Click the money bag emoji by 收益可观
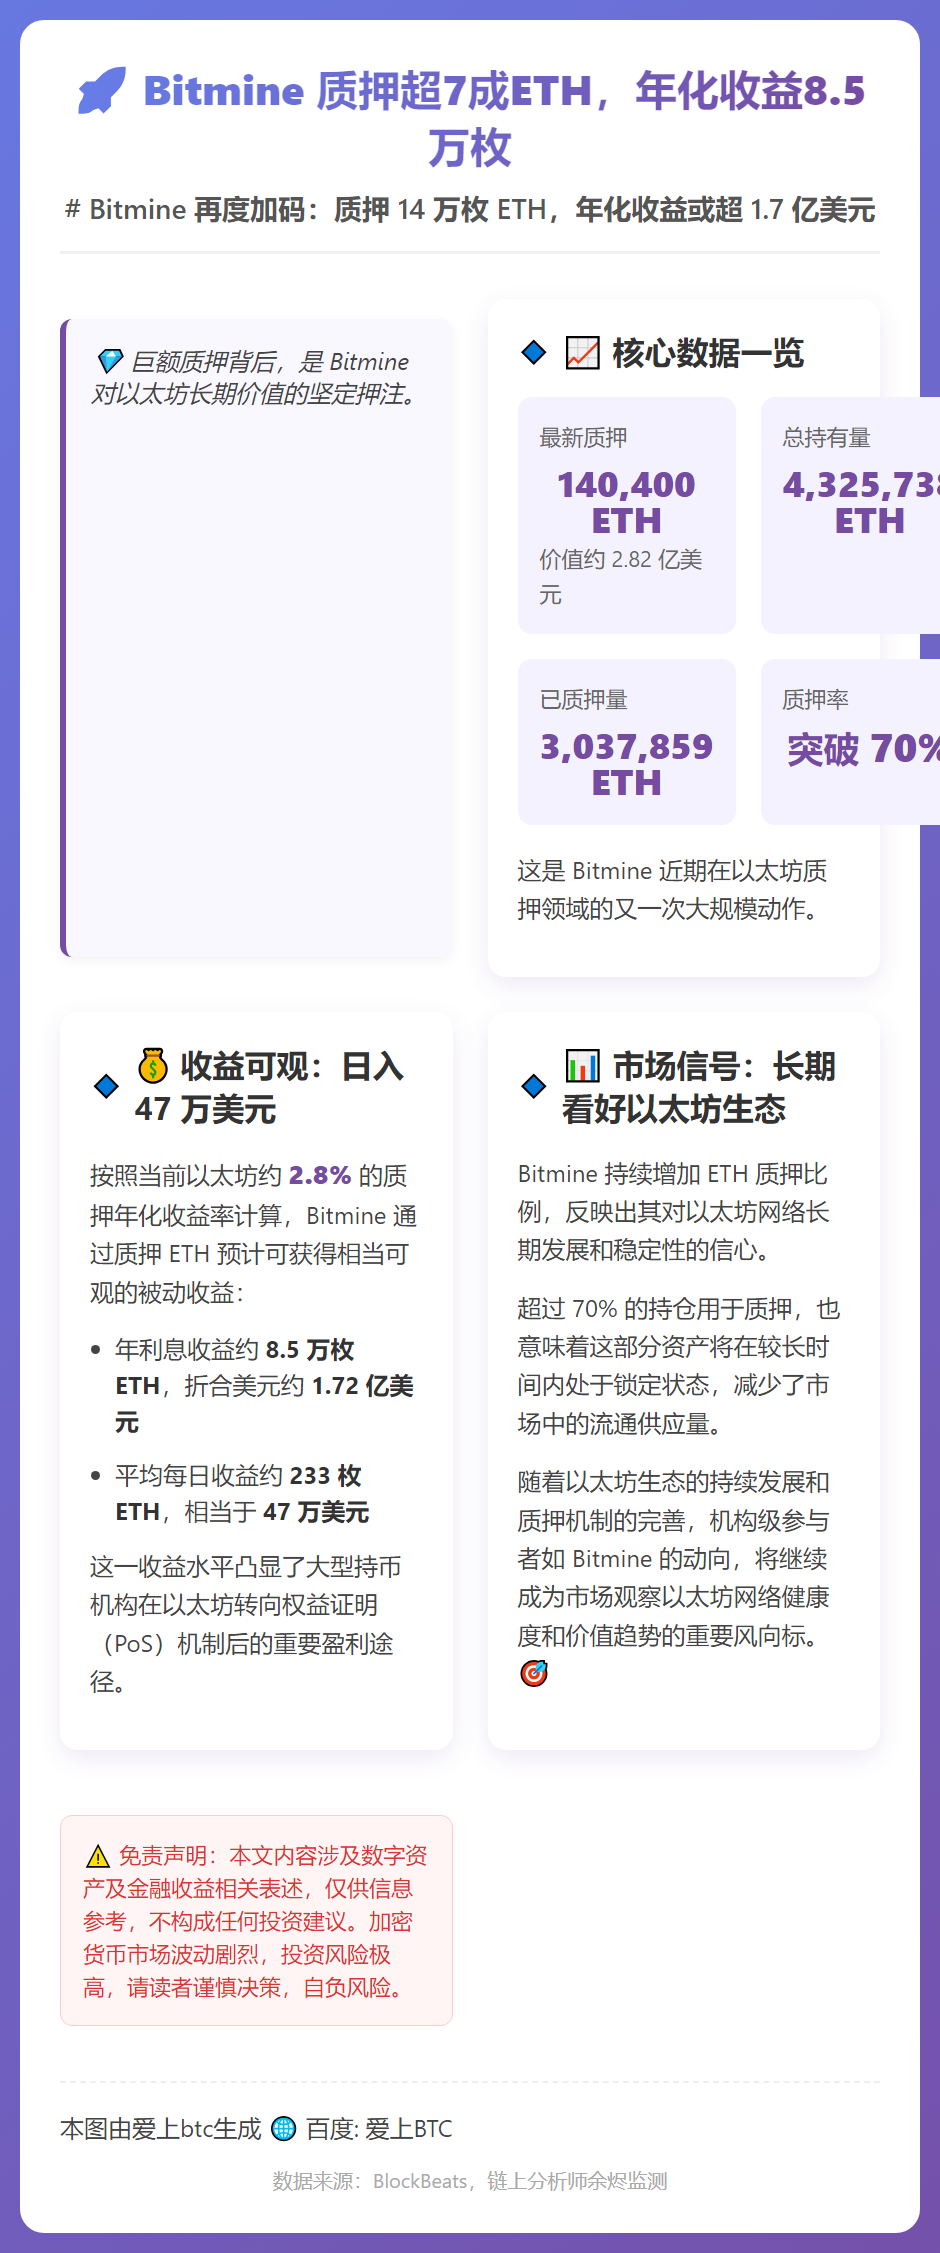Image resolution: width=940 pixels, height=2253 pixels. pos(153,1066)
